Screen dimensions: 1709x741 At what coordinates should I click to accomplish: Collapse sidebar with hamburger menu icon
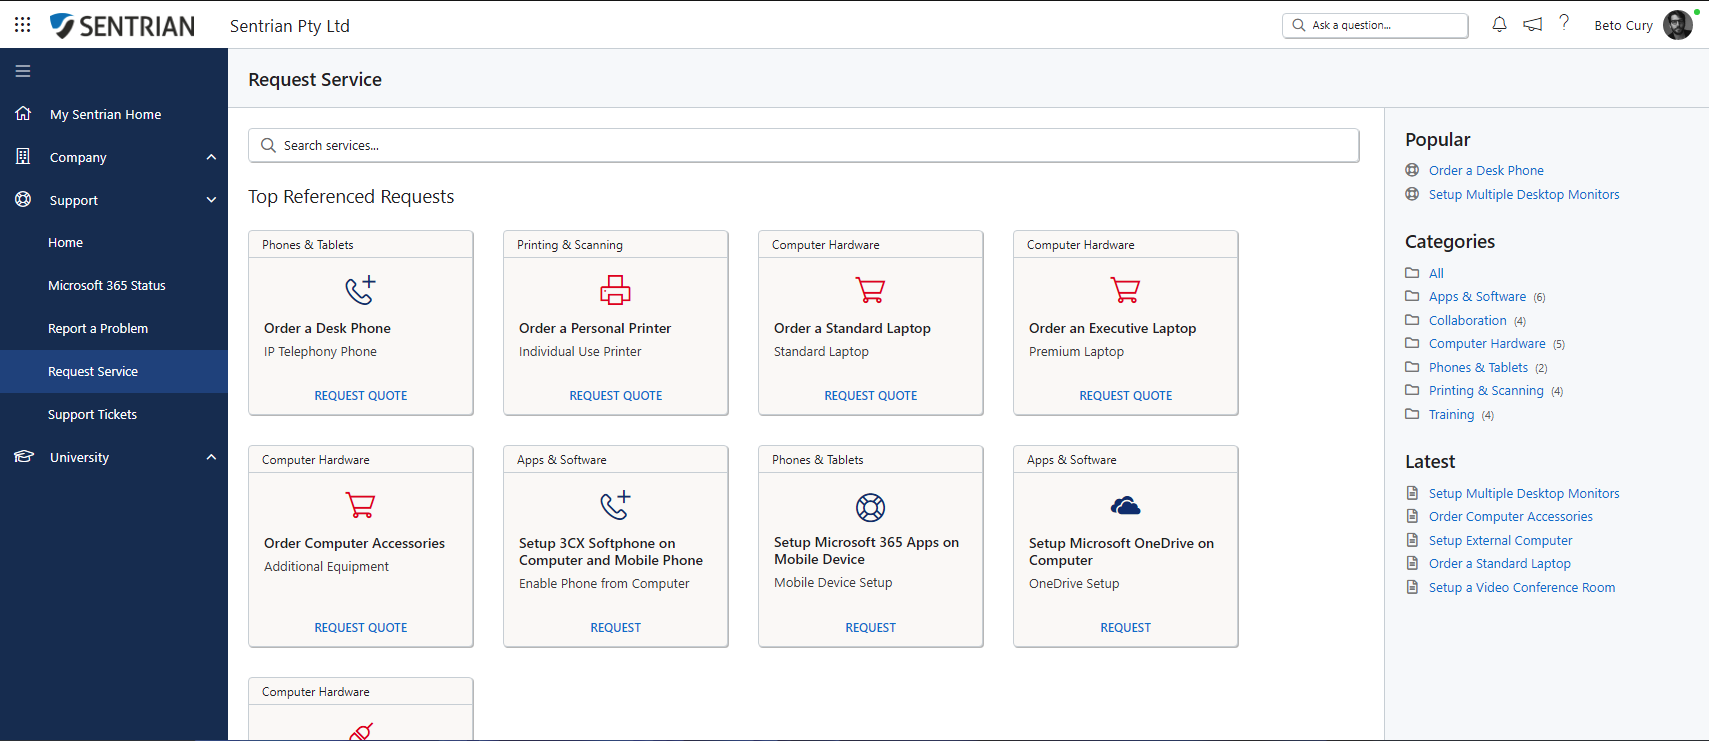point(23,71)
